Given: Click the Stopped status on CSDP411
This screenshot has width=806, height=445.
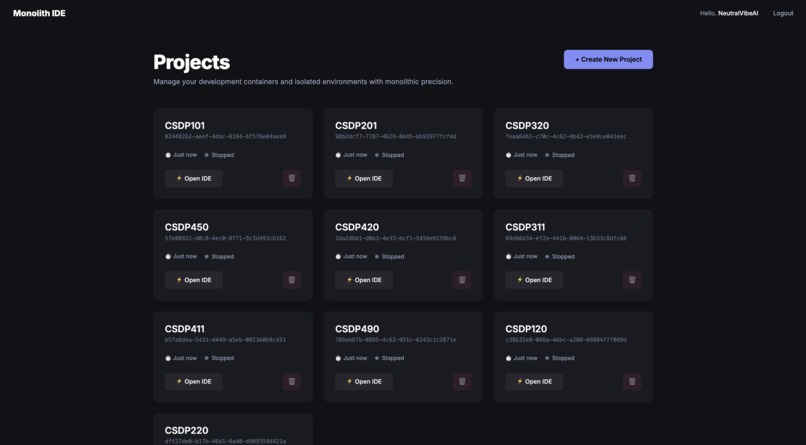Looking at the screenshot, I should pyautogui.click(x=219, y=358).
